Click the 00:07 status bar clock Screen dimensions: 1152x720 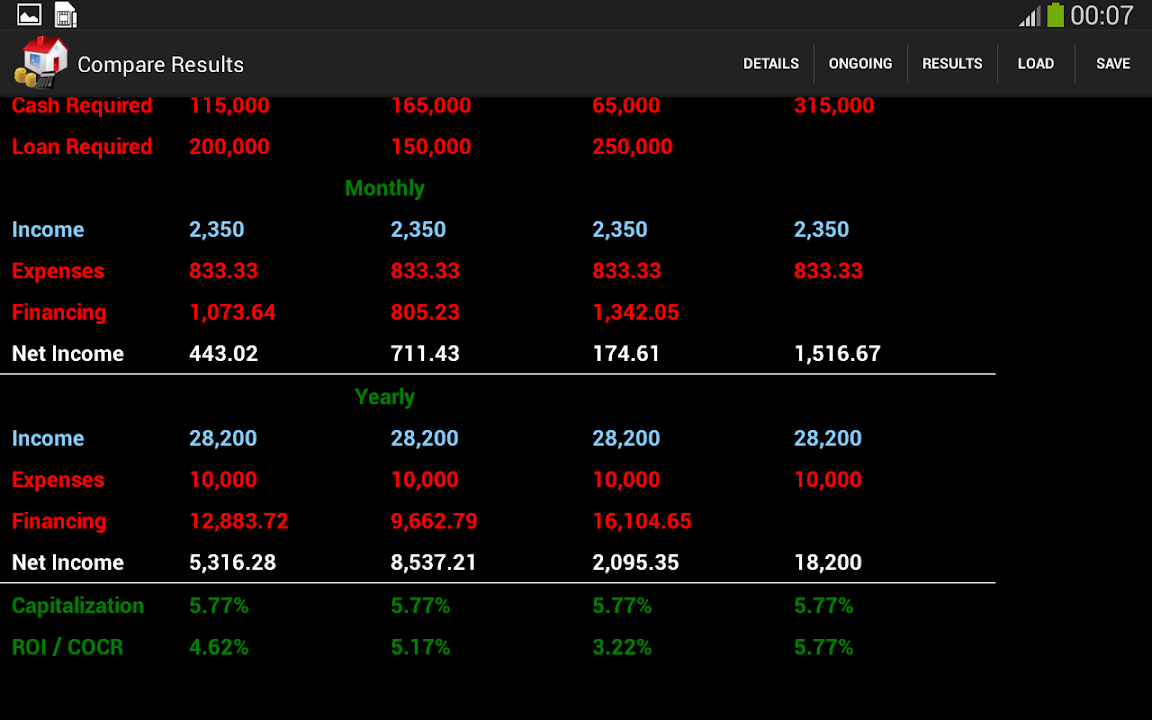click(x=1102, y=15)
